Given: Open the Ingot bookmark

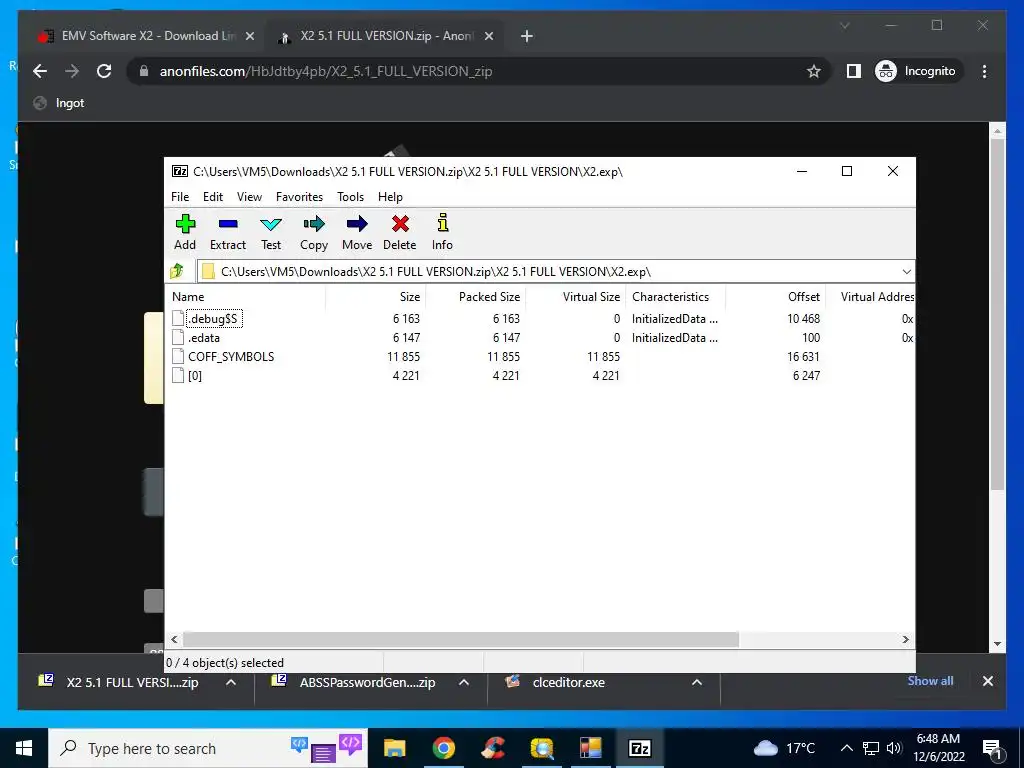Looking at the screenshot, I should [59, 103].
